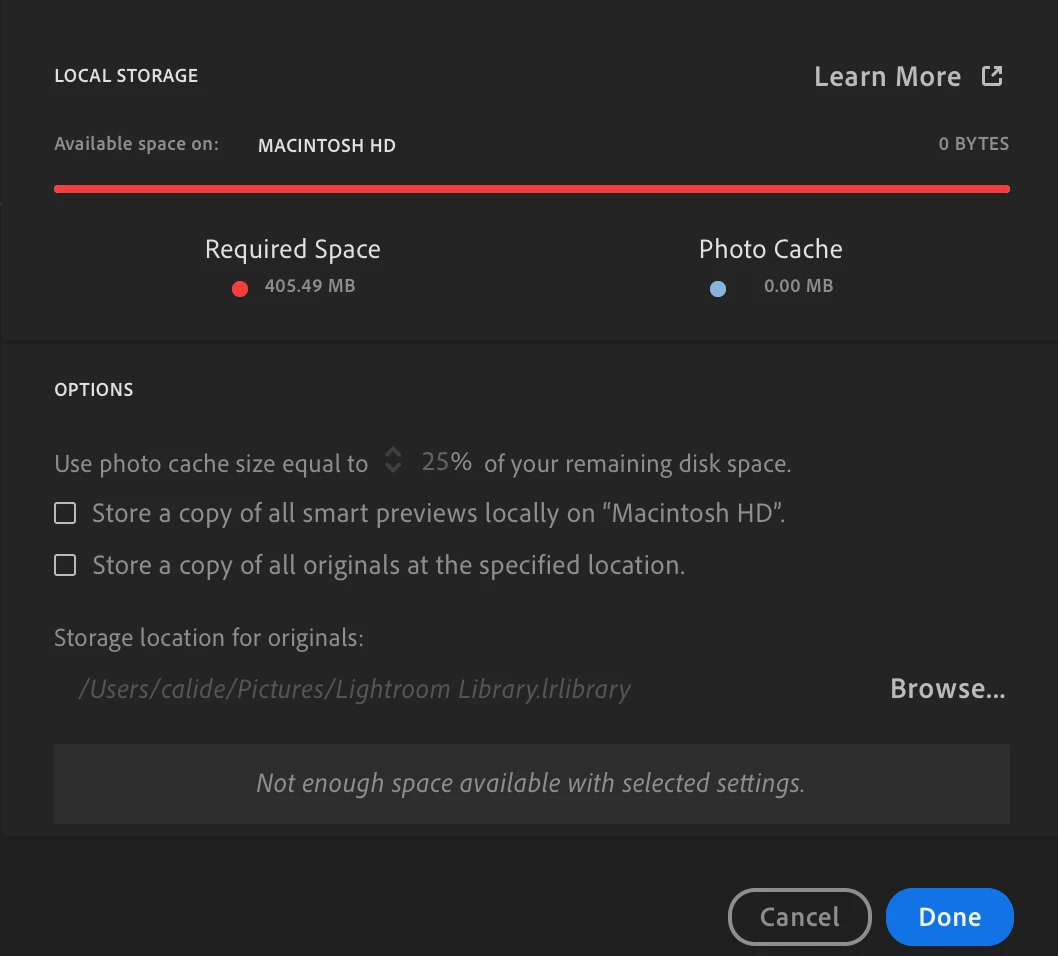This screenshot has height=956, width=1058.
Task: Cancel the local storage dialog
Action: [800, 917]
